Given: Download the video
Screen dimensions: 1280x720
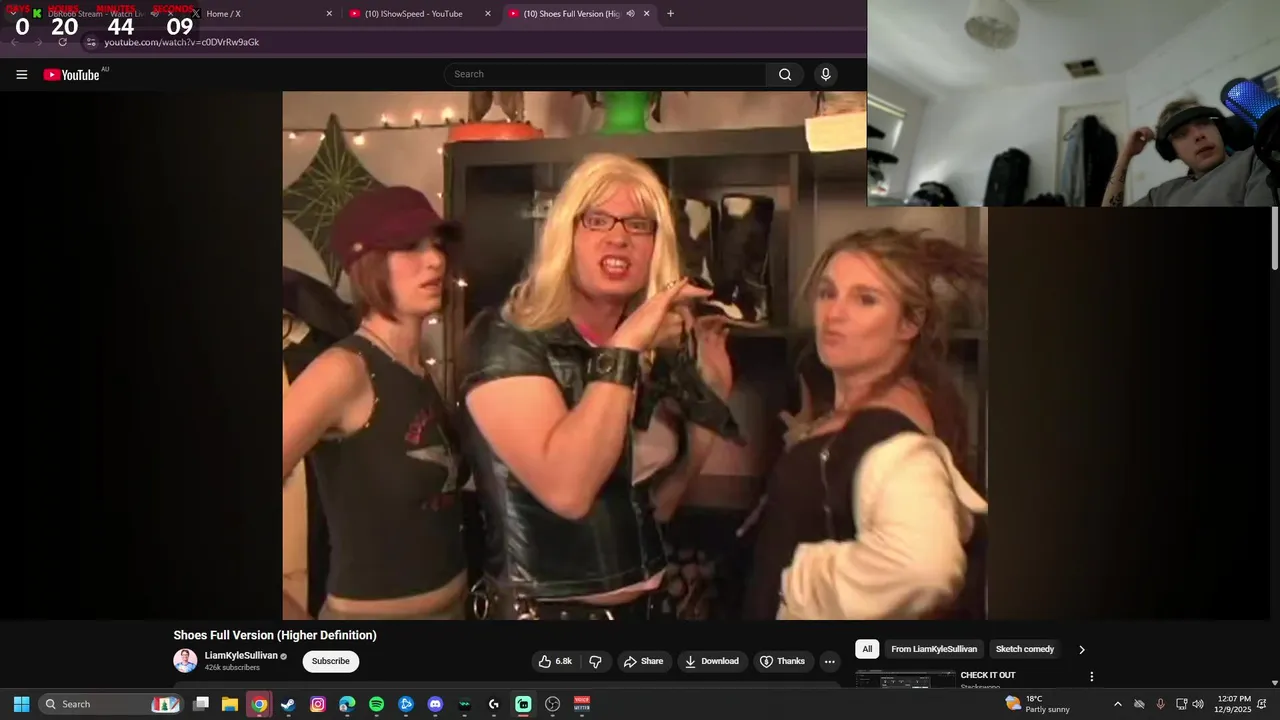Looking at the screenshot, I should (712, 661).
